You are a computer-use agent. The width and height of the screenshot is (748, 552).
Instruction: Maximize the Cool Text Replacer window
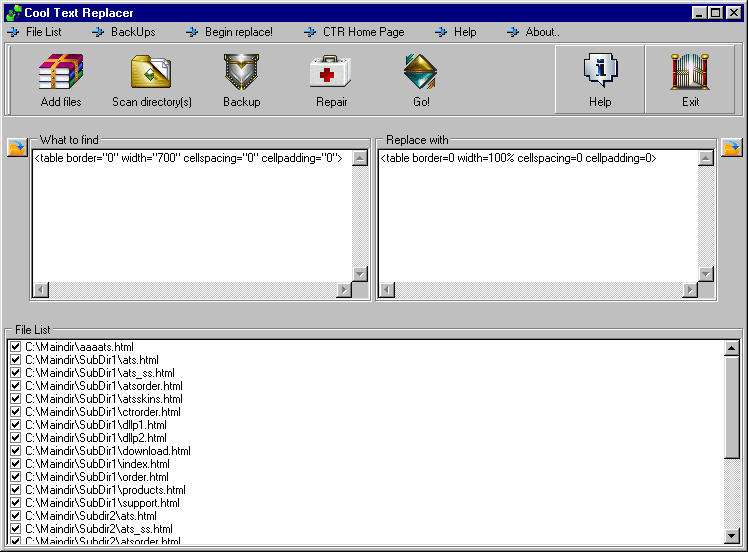pos(716,13)
